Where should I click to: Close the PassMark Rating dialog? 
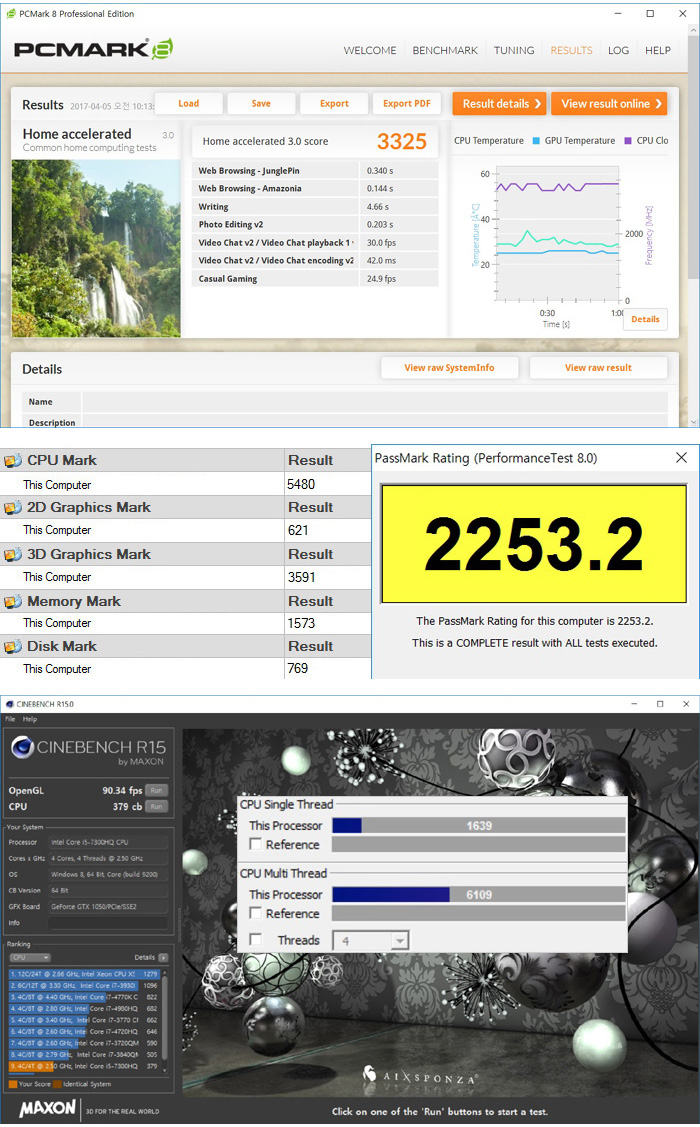coord(681,458)
